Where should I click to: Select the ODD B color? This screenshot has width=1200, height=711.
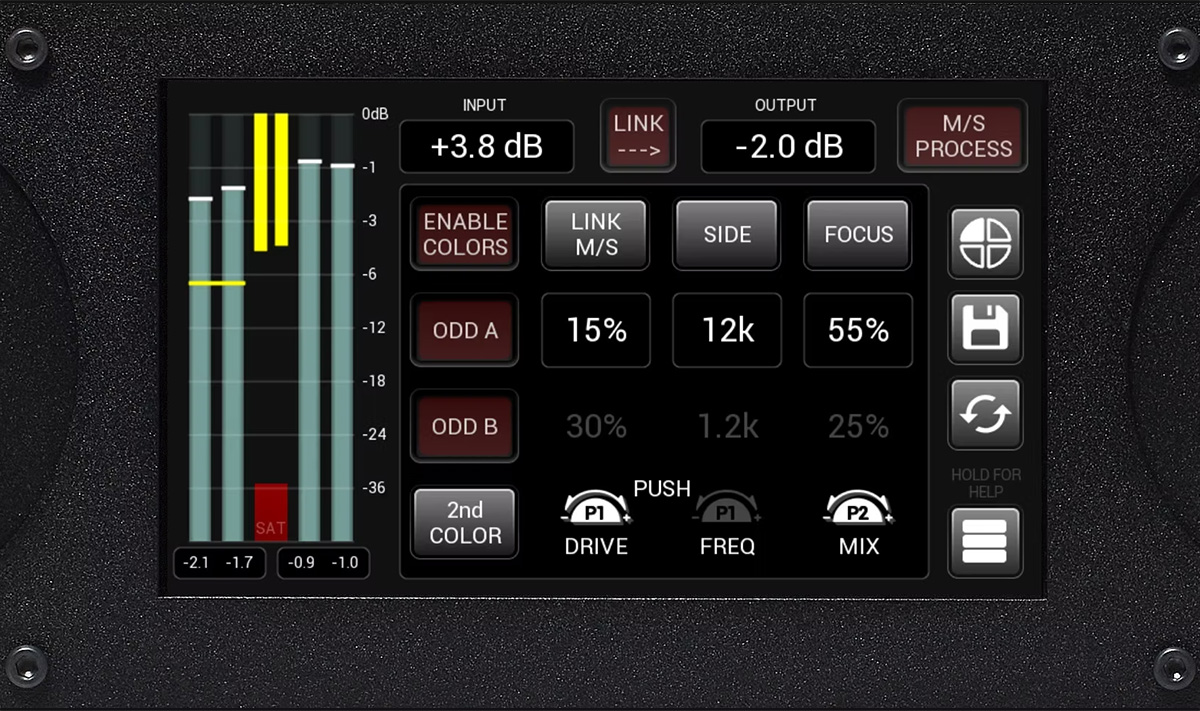point(465,426)
